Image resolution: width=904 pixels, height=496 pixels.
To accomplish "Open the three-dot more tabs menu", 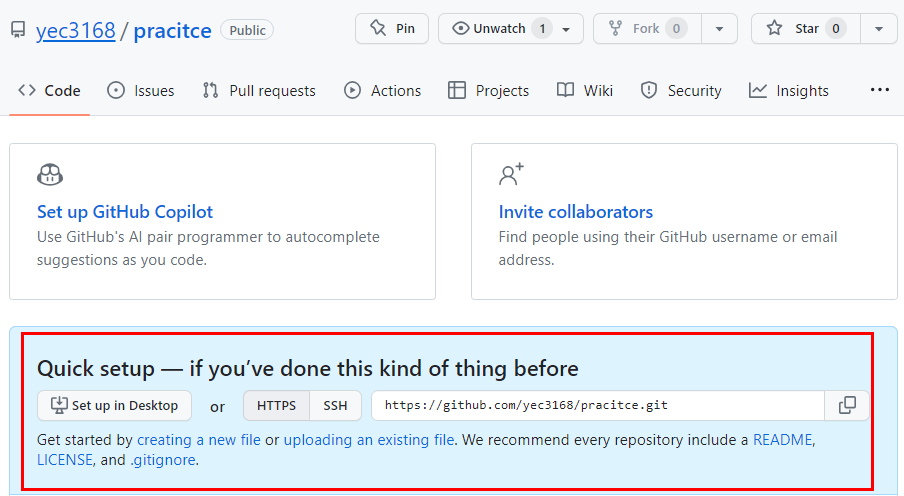I will pyautogui.click(x=880, y=89).
